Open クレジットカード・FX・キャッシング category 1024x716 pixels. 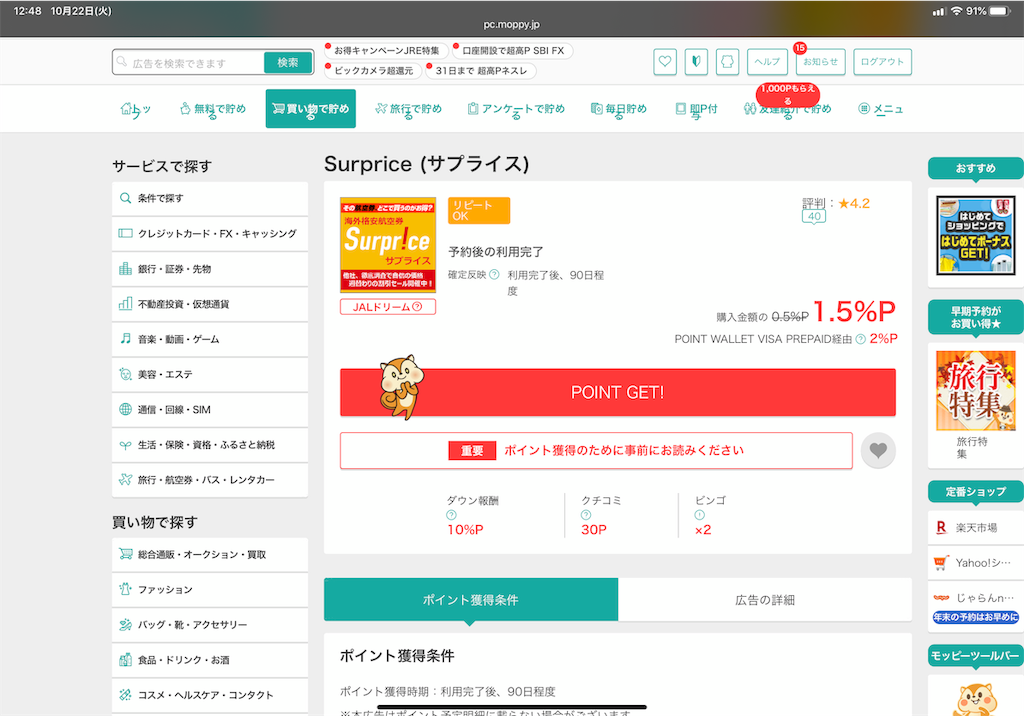(210, 233)
